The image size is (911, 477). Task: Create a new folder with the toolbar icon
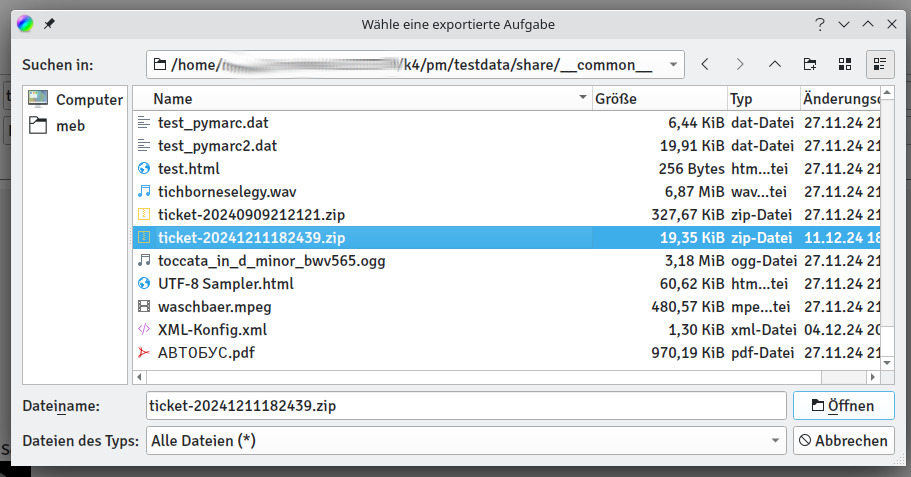click(x=810, y=64)
